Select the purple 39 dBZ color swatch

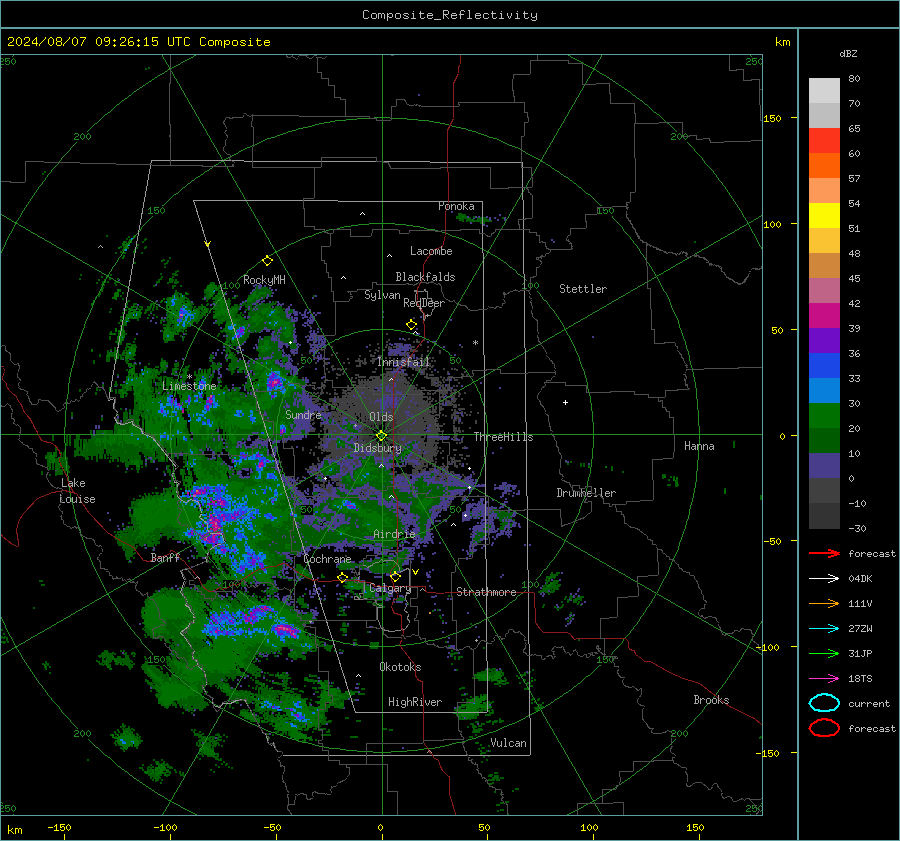[x=824, y=340]
